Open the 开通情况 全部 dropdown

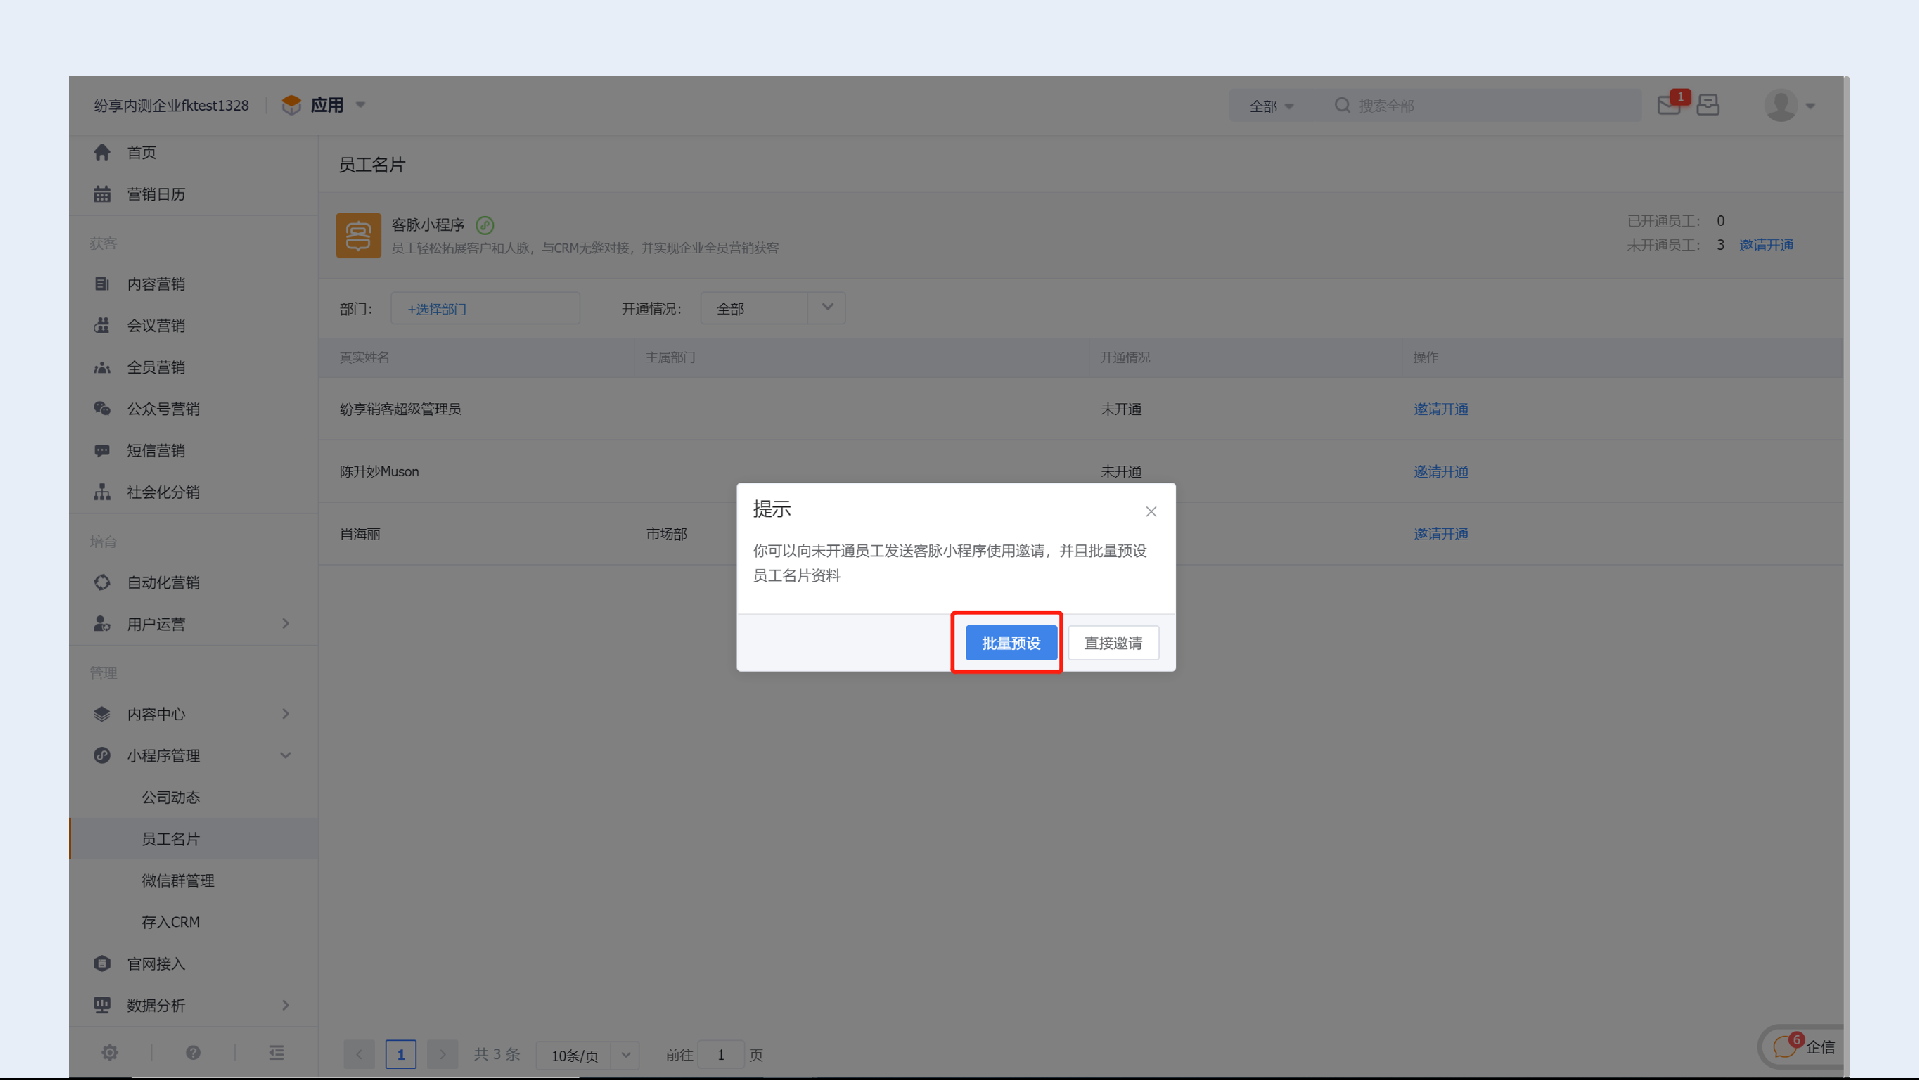coord(773,308)
